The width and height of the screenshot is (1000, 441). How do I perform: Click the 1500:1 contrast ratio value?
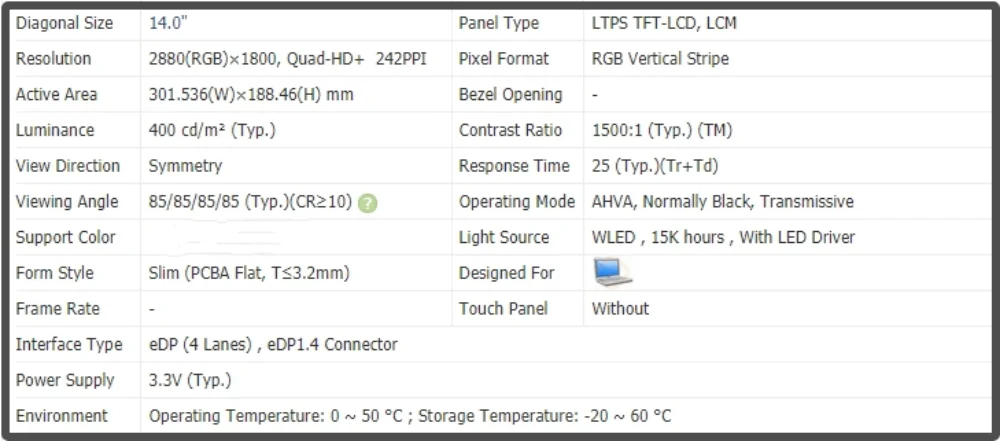[x=660, y=131]
